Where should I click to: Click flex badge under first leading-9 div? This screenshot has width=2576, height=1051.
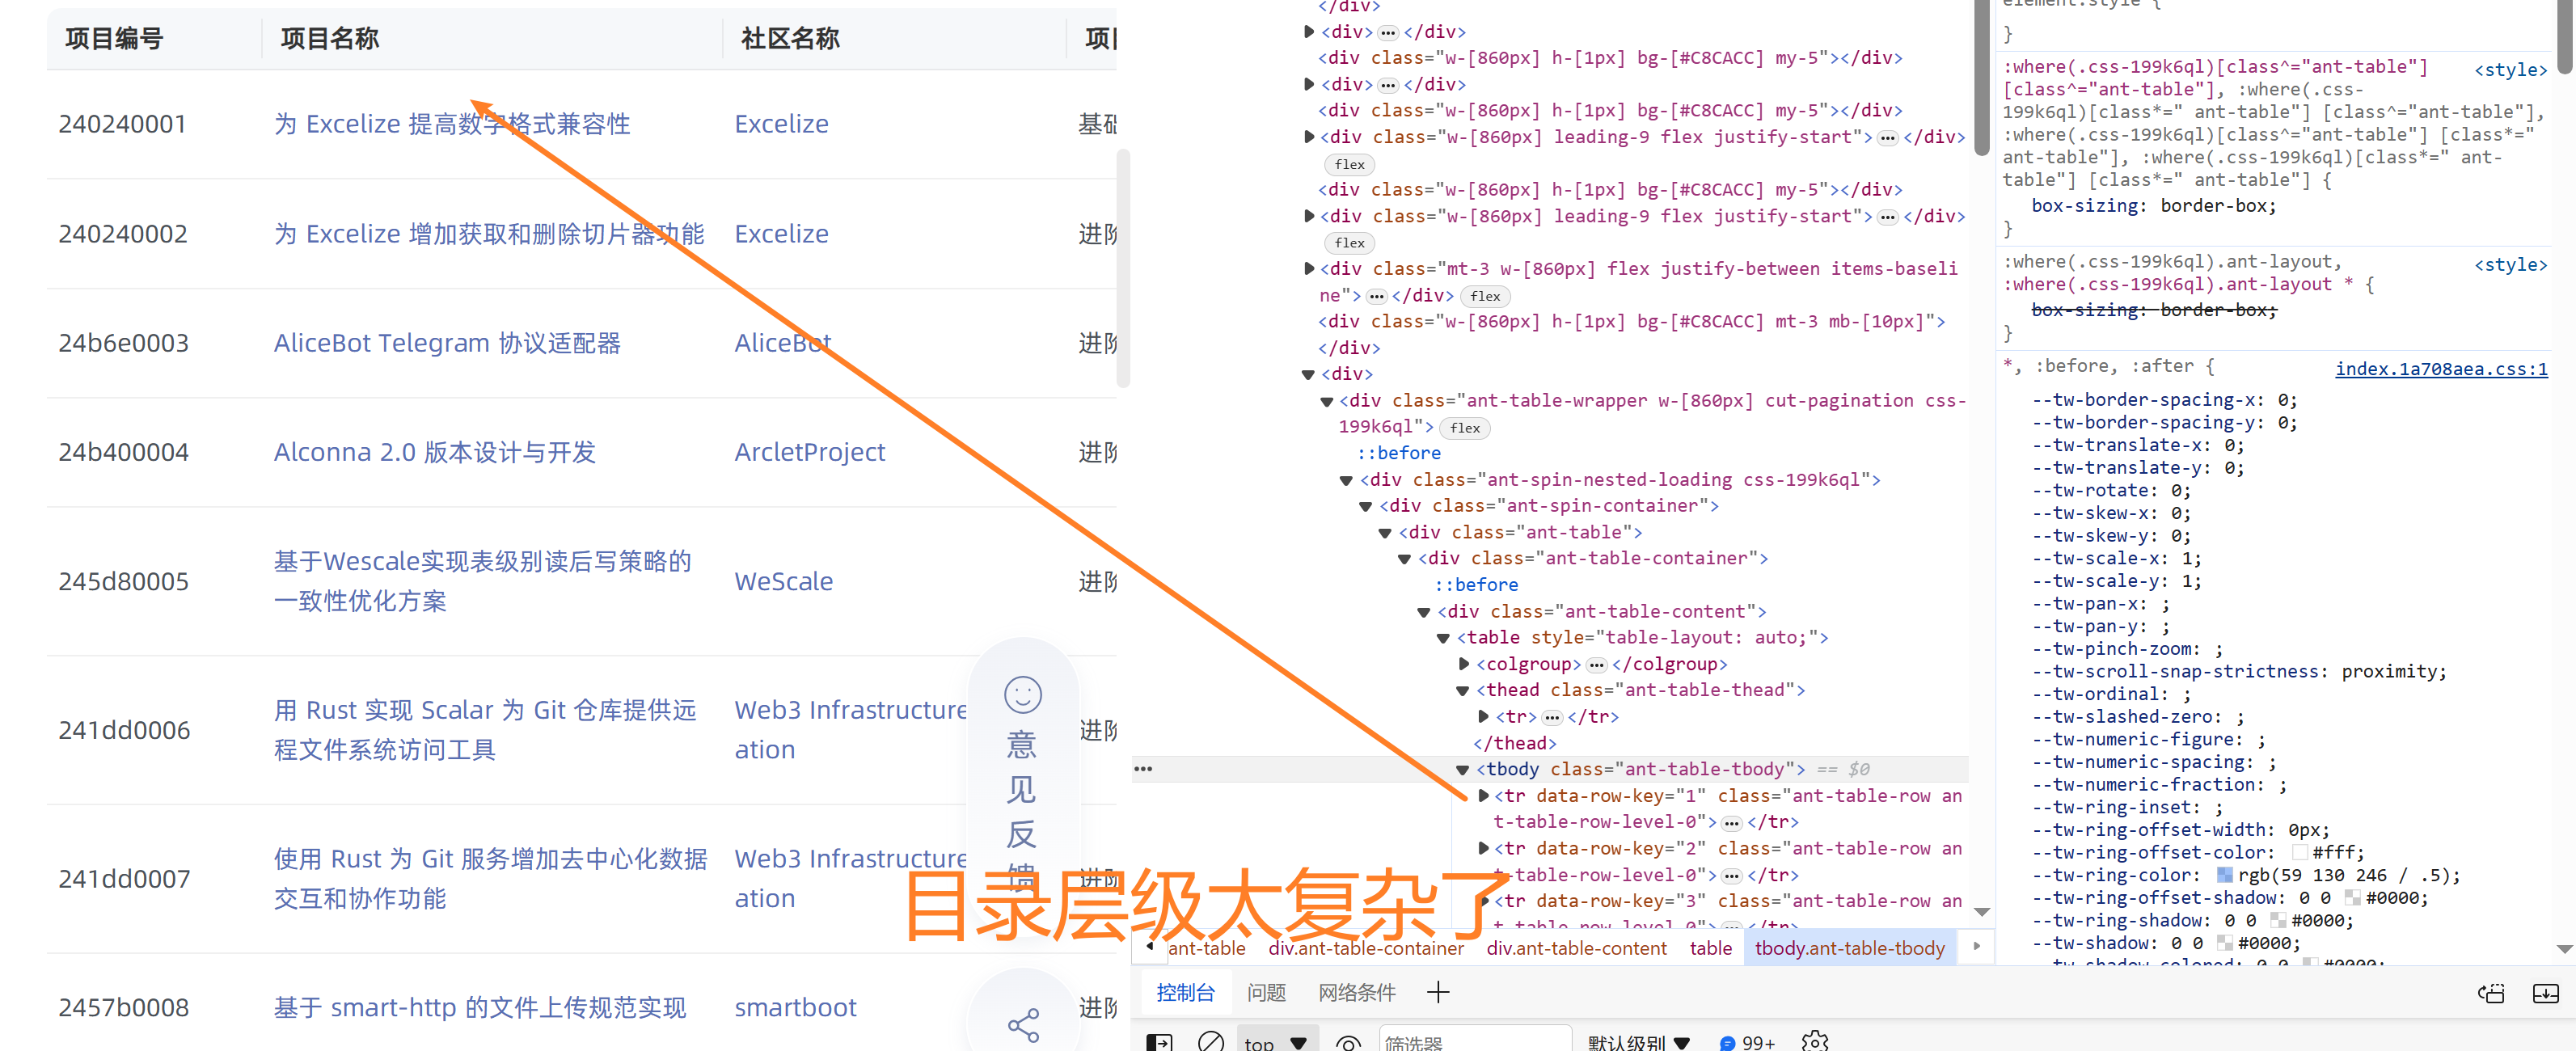point(1349,164)
